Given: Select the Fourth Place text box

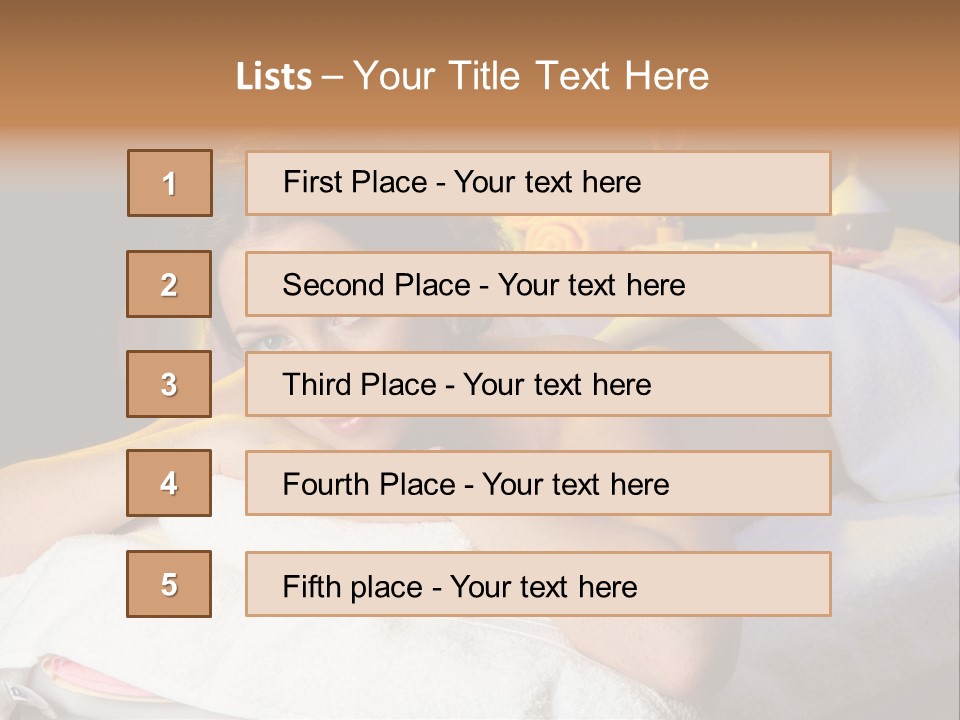Looking at the screenshot, I should click(538, 483).
